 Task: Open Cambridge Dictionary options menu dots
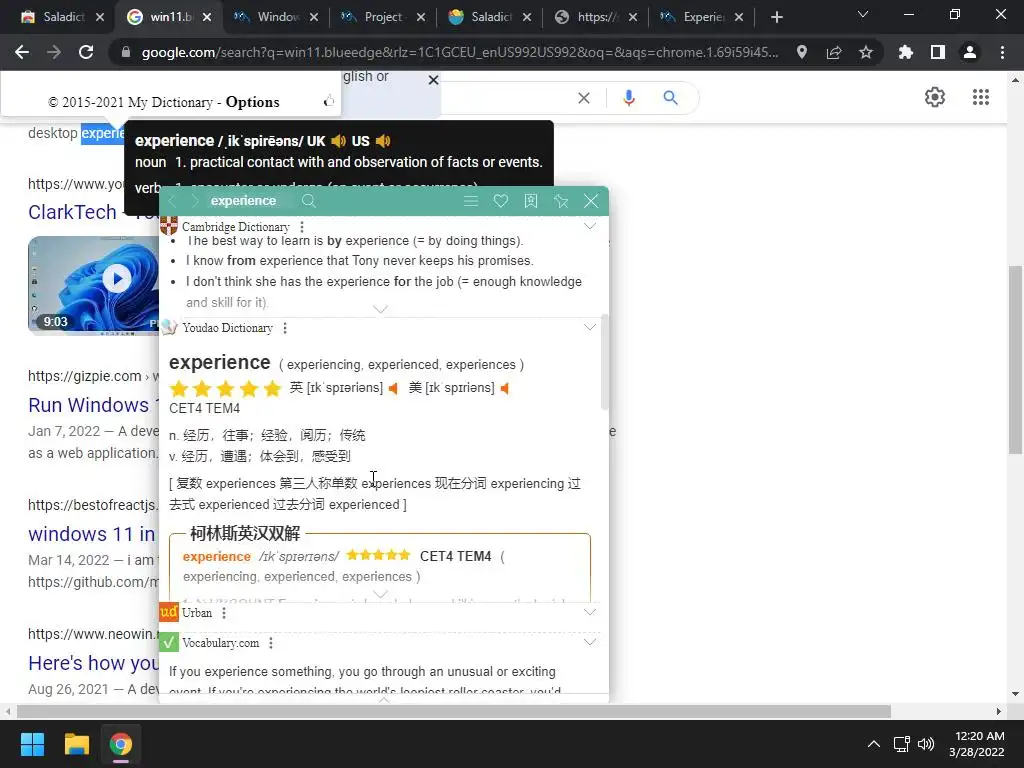(x=302, y=227)
